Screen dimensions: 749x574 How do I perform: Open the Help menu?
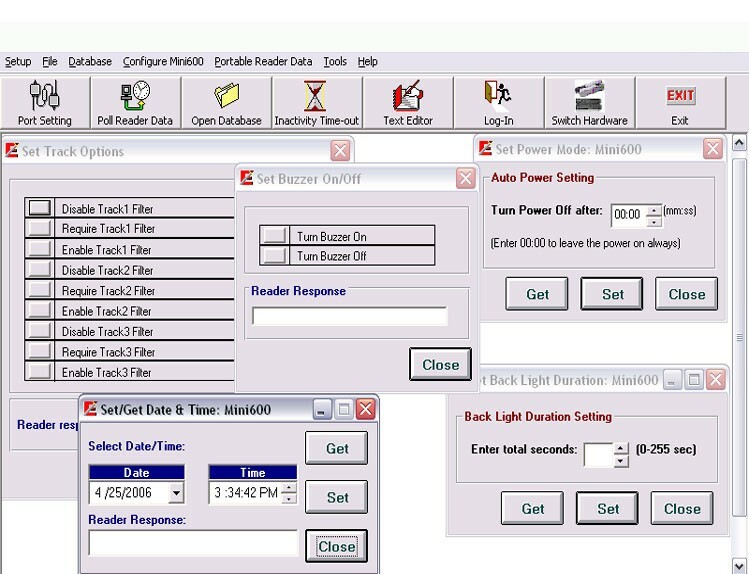tap(367, 62)
